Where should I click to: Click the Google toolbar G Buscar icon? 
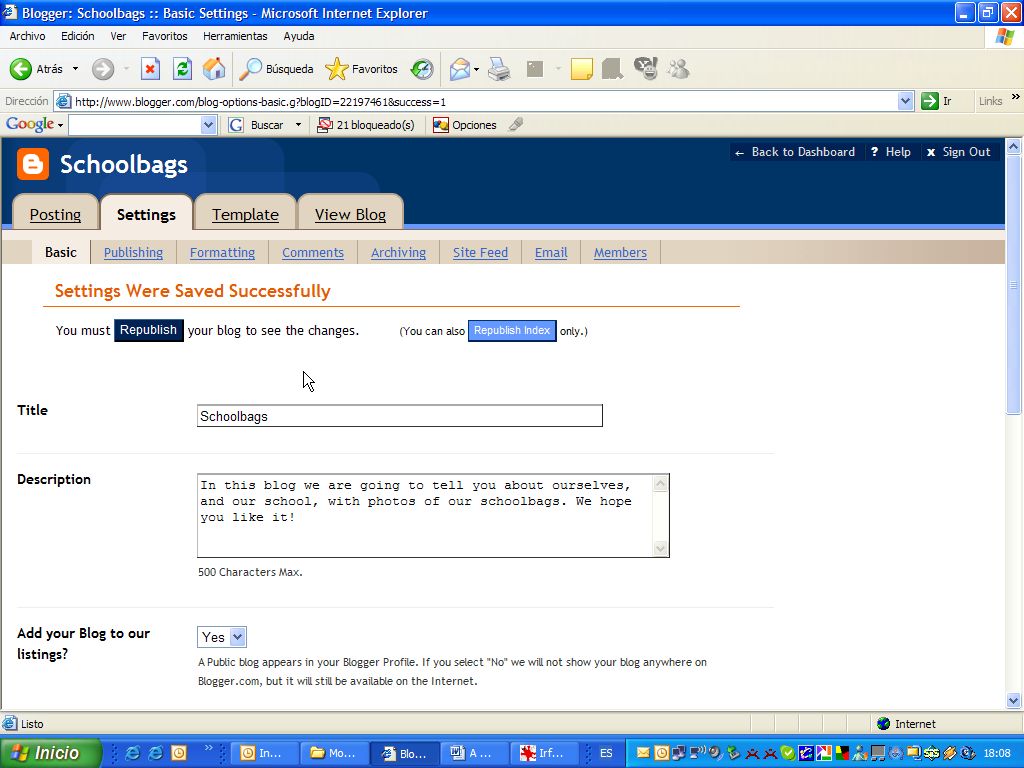(236, 125)
